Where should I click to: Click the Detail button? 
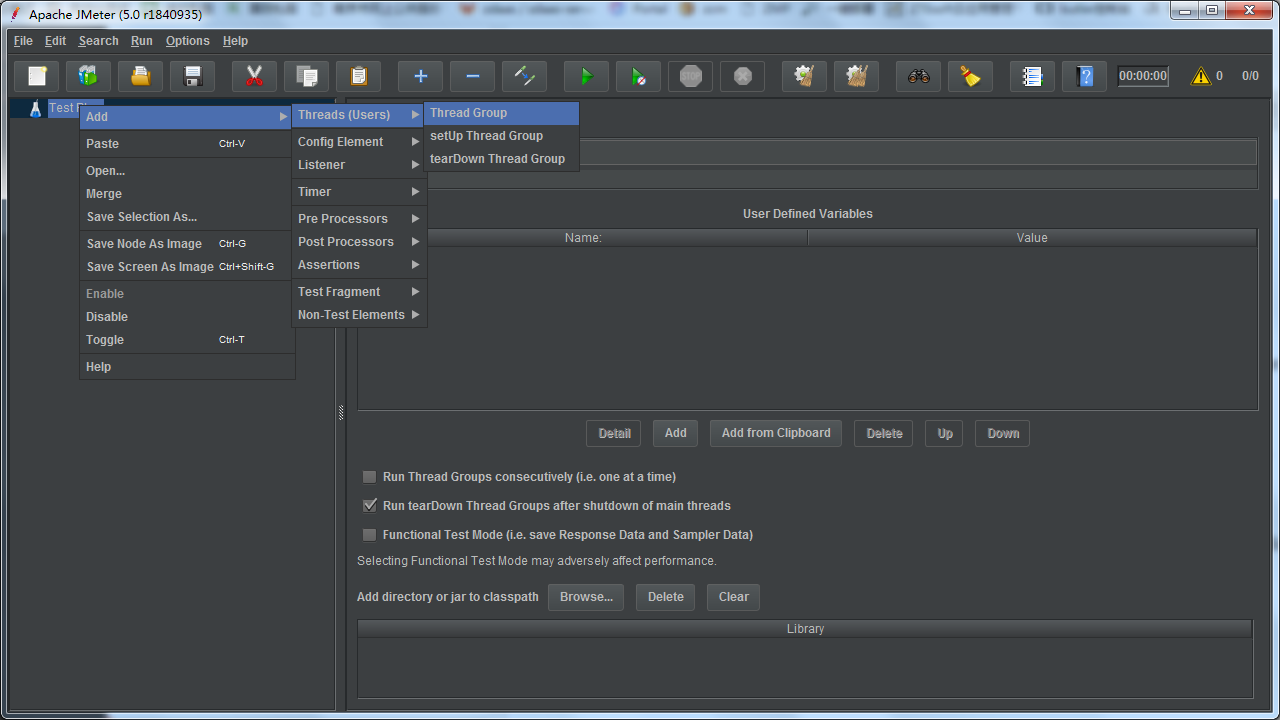pyautogui.click(x=614, y=433)
